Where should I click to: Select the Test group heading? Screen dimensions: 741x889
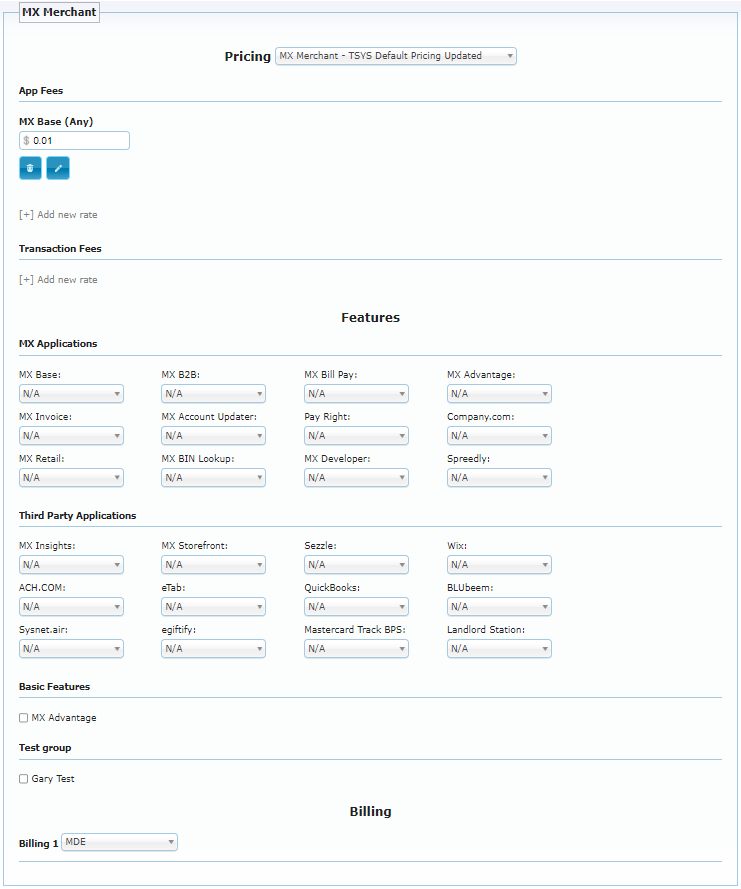(45, 748)
